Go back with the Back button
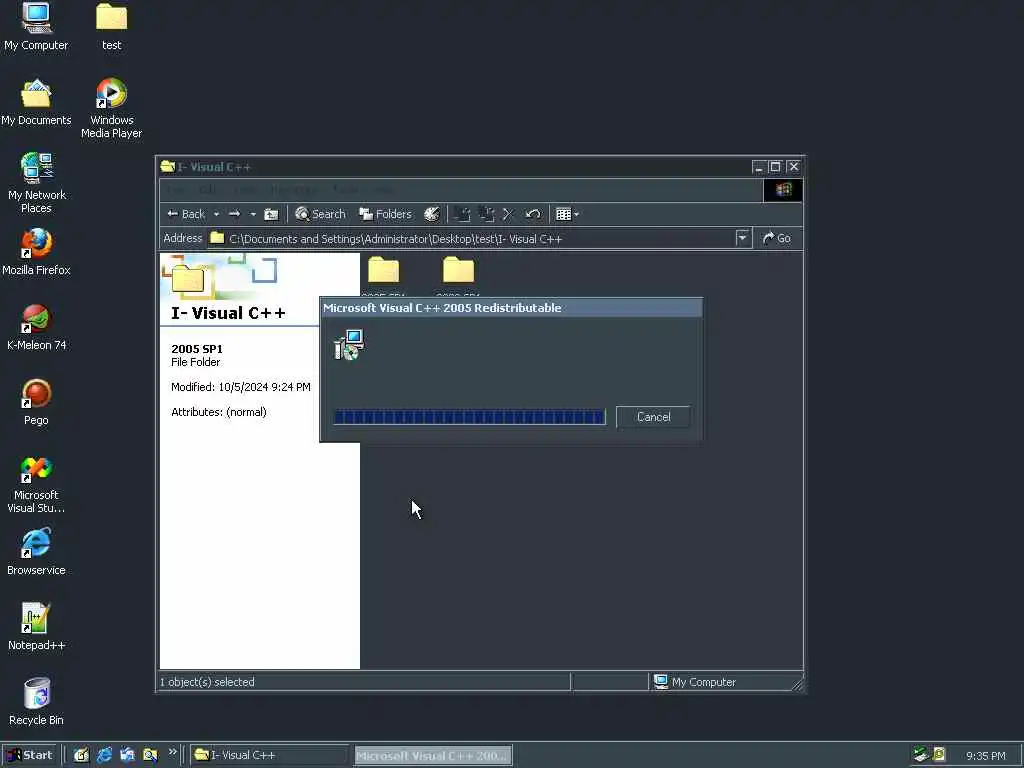The width and height of the screenshot is (1024, 768). click(186, 214)
